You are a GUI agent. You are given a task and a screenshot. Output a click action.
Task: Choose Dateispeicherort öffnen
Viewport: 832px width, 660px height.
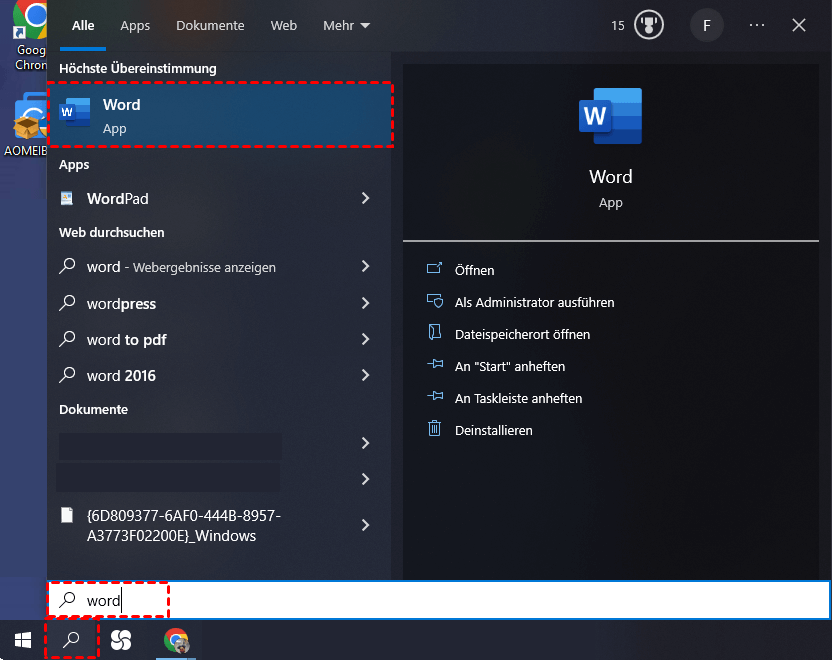click(x=522, y=334)
